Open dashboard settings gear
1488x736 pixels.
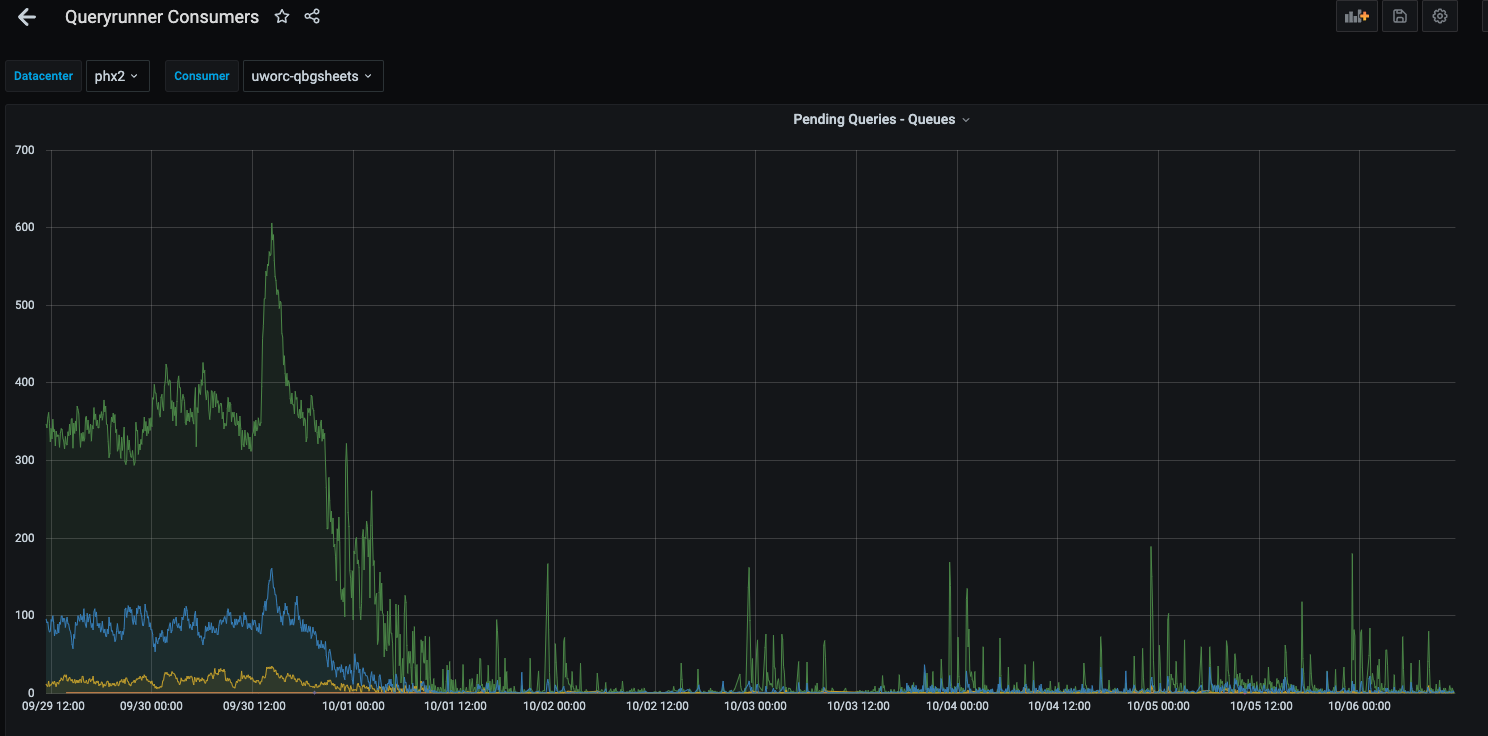pyautogui.click(x=1440, y=16)
